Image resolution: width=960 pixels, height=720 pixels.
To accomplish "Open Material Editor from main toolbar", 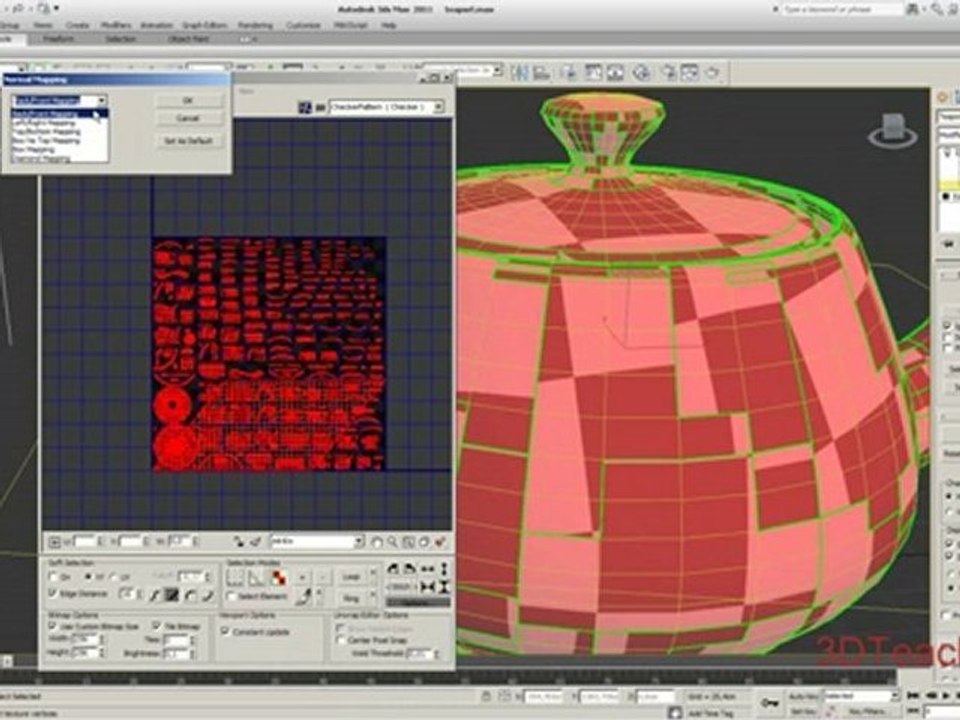I will click(641, 73).
